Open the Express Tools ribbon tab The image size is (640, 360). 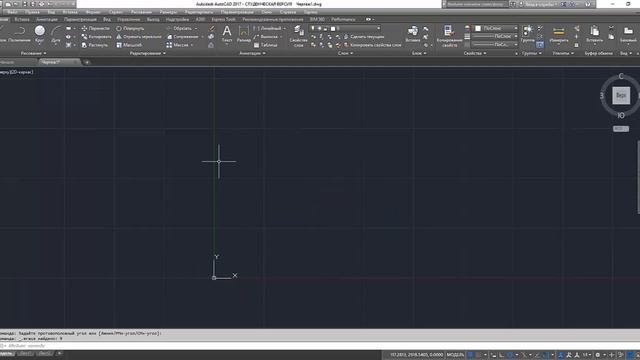223,19
